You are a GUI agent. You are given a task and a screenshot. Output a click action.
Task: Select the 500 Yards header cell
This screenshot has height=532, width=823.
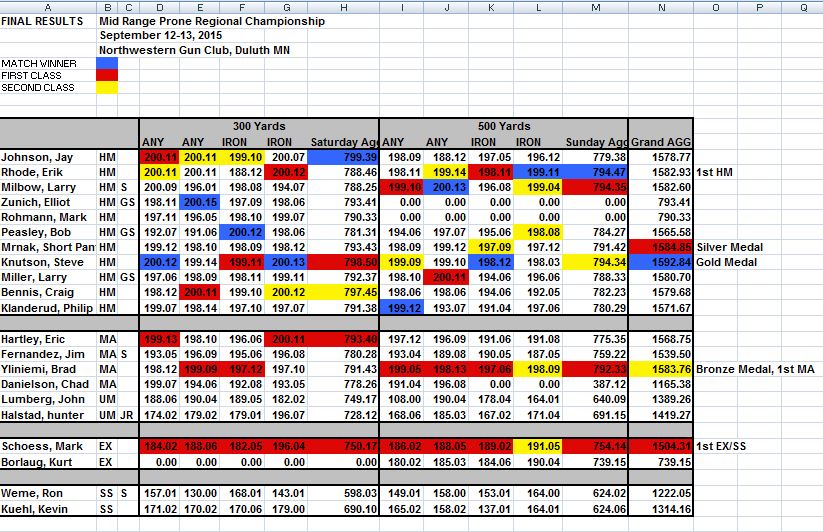pyautogui.click(x=504, y=126)
